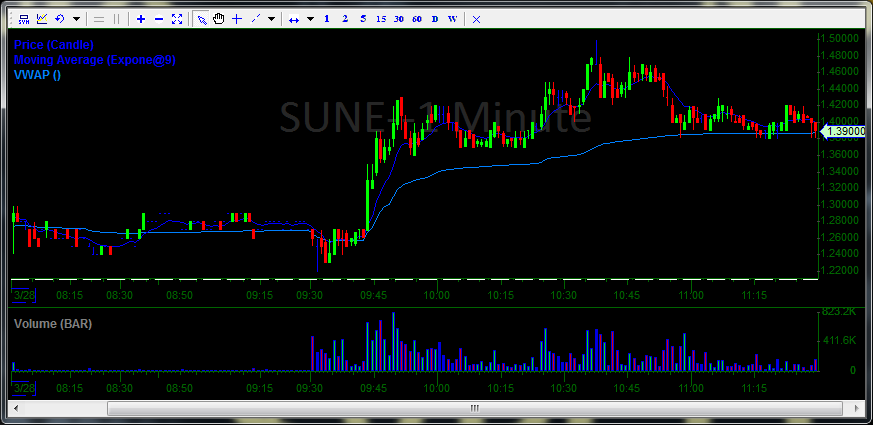
Task: Click the Moving Average (Expone@9) legend label
Action: tap(95, 60)
